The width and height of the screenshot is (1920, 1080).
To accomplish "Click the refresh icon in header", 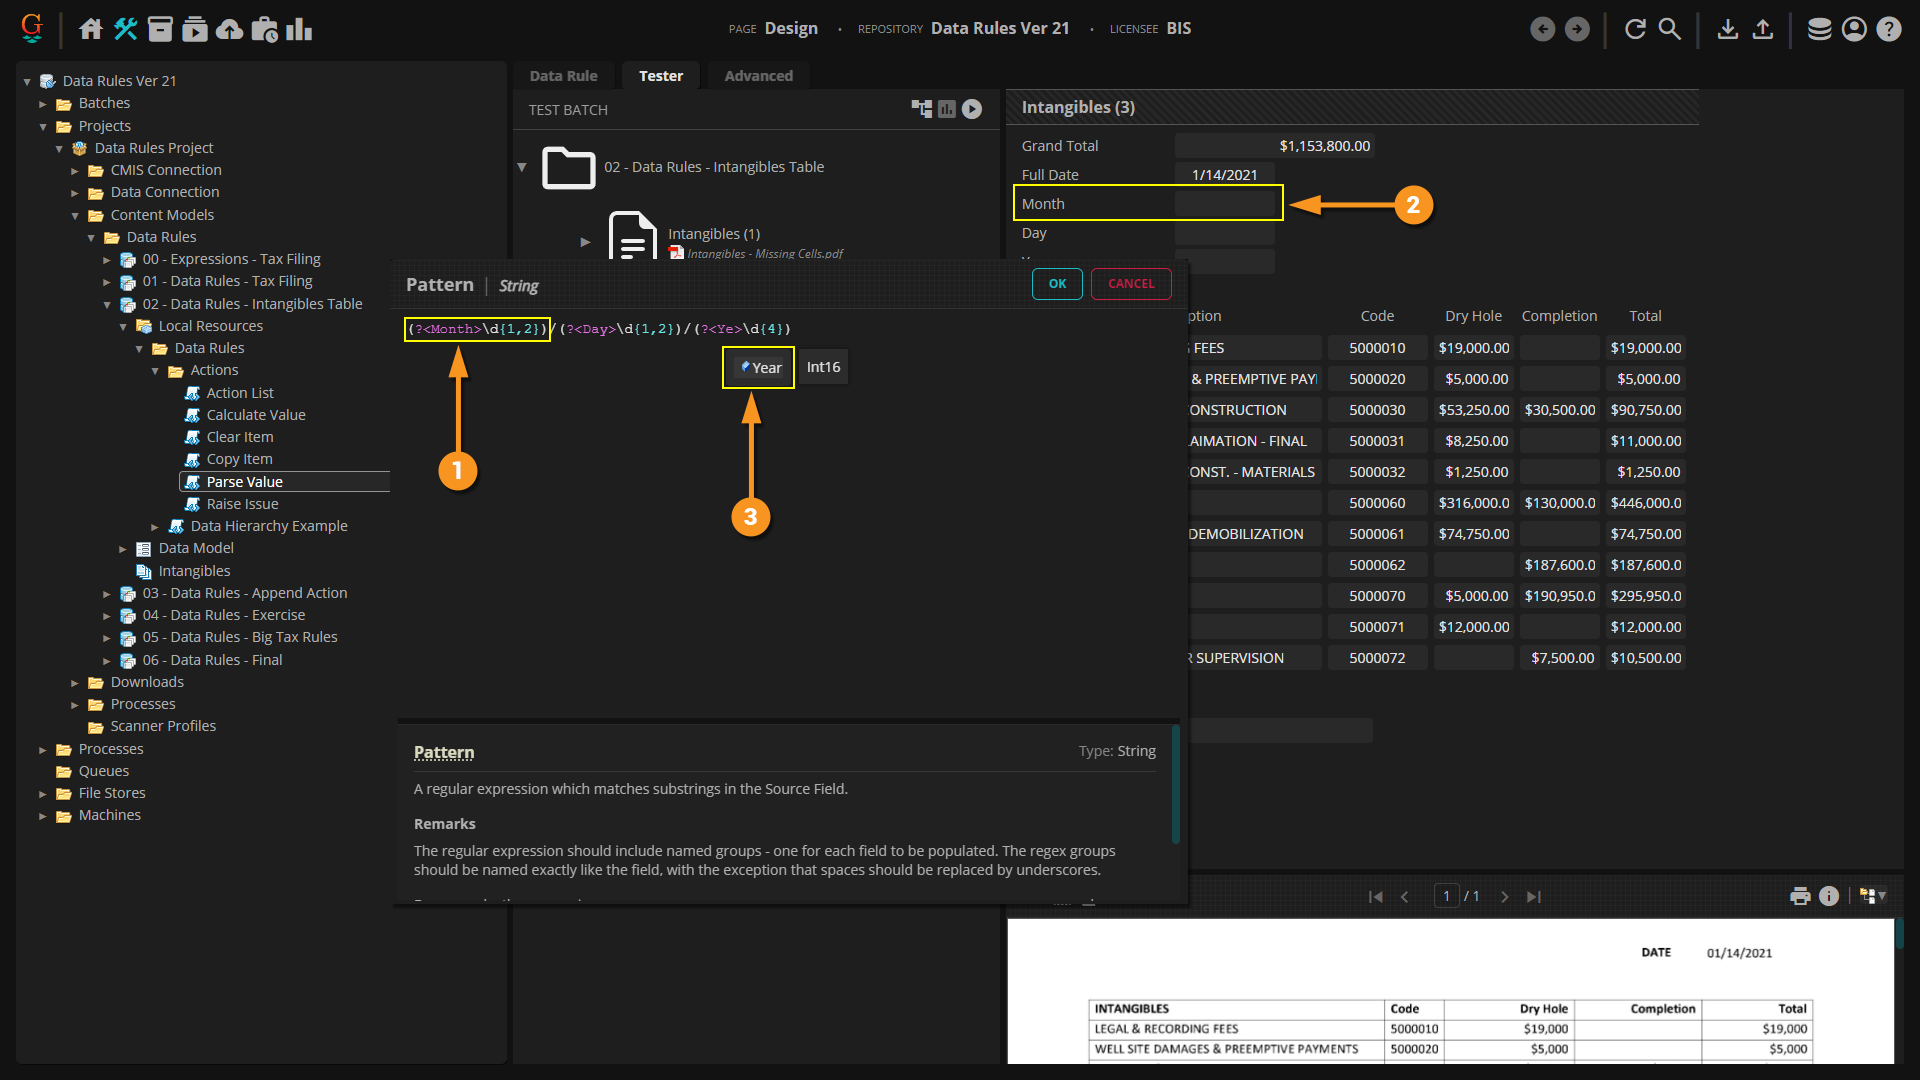I will [x=1635, y=29].
